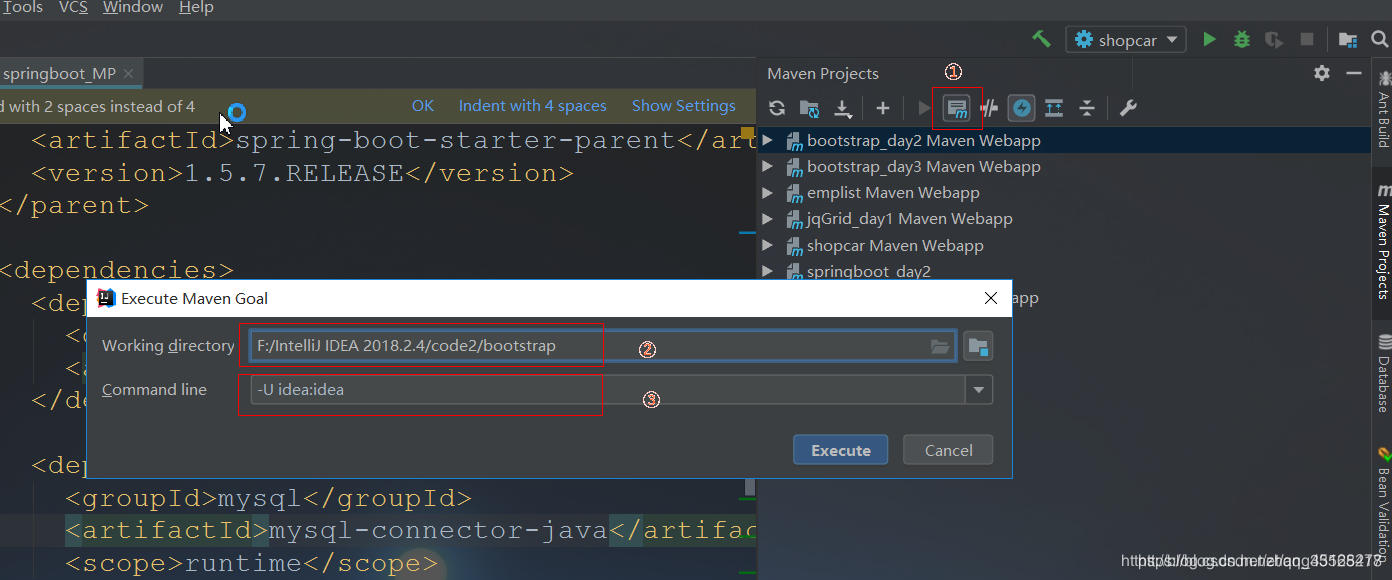Image resolution: width=1392 pixels, height=580 pixels.
Task: Expand bootstrap_day3 Maven Webapp node
Action: [x=768, y=166]
